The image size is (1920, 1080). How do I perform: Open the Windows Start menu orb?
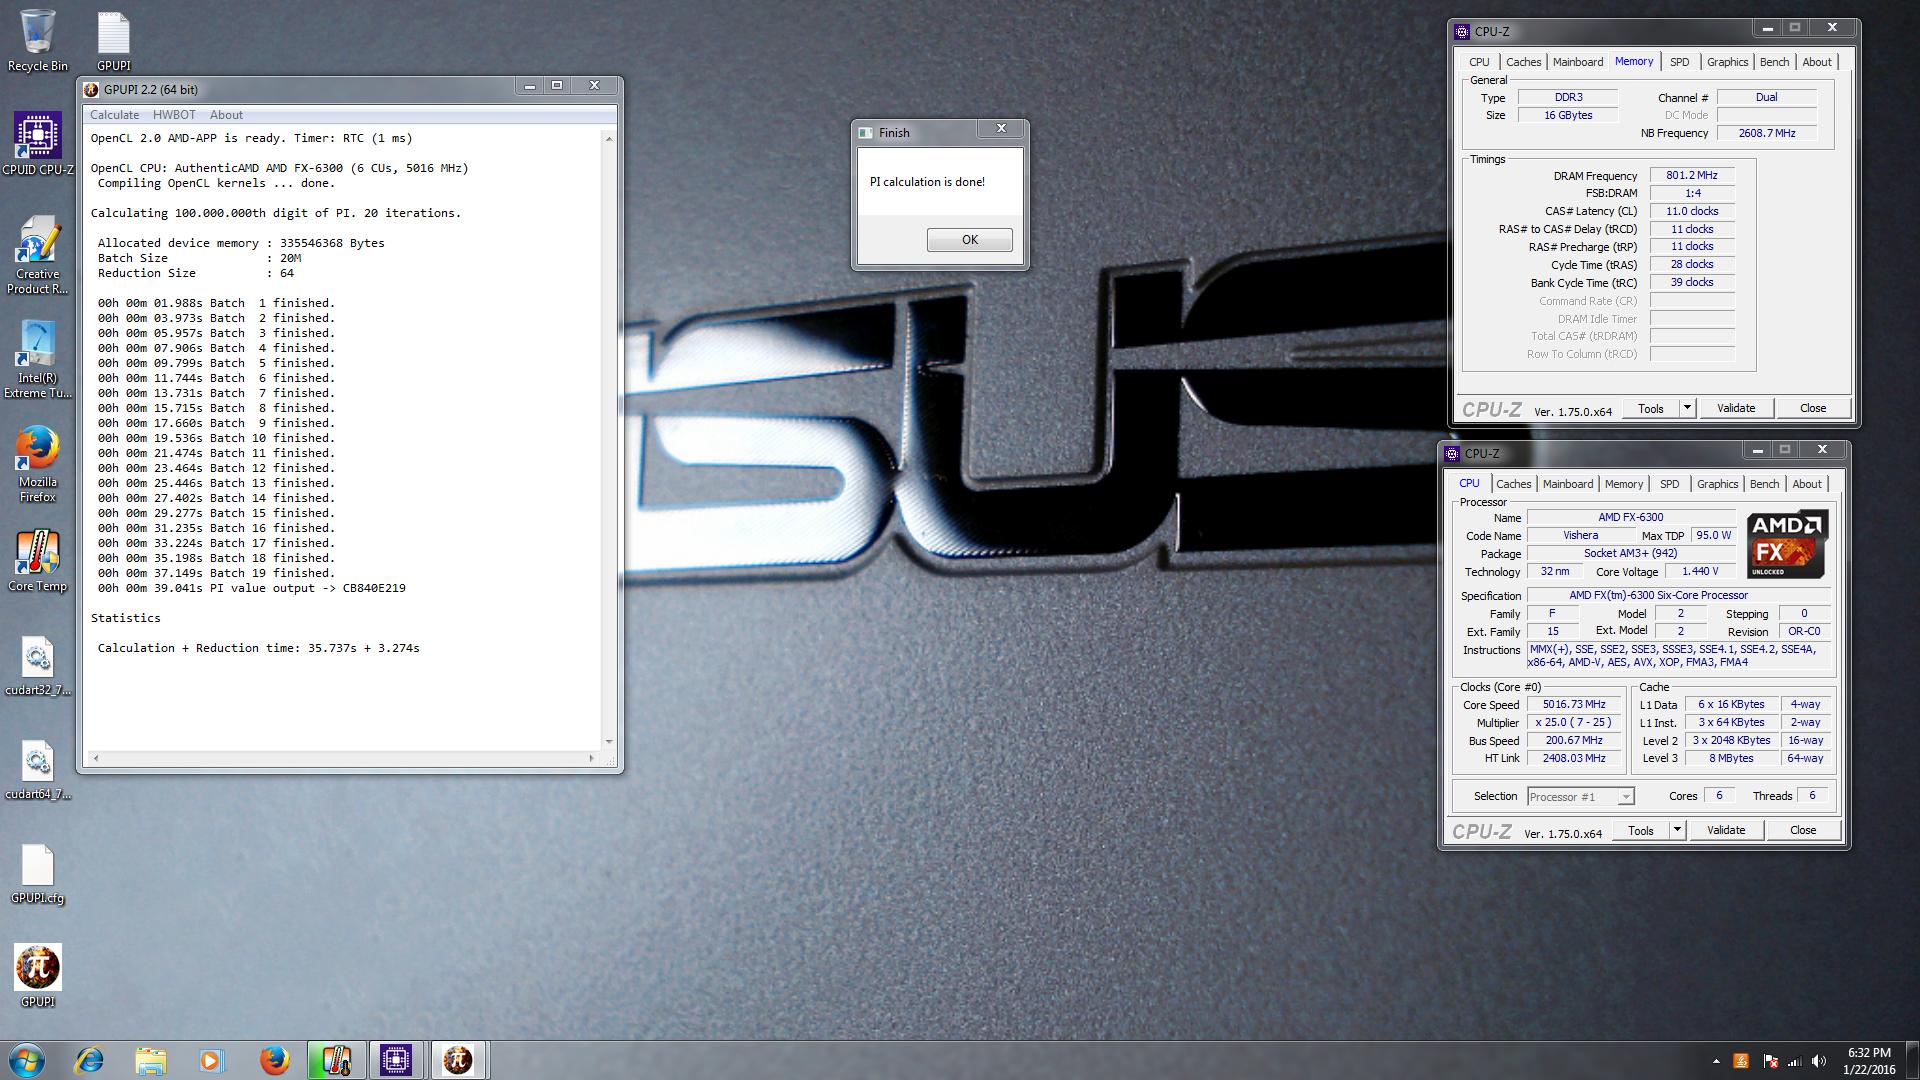(x=26, y=1060)
